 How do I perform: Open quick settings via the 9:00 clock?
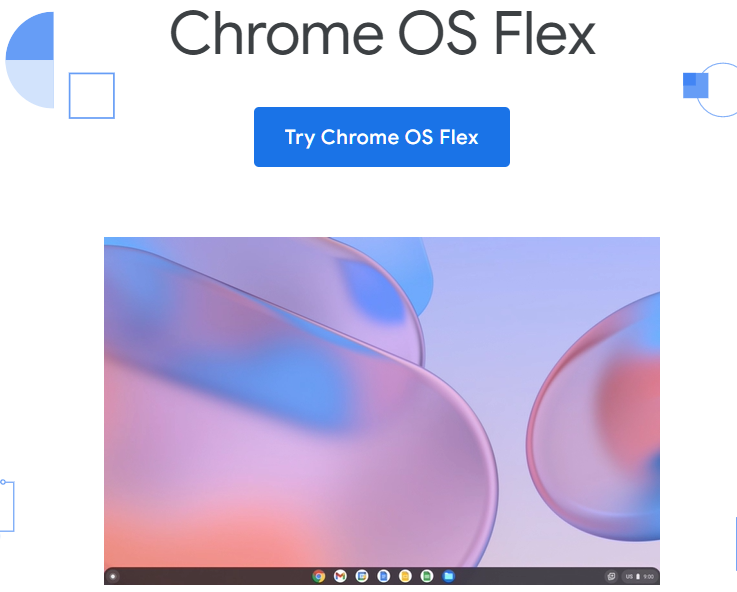649,576
